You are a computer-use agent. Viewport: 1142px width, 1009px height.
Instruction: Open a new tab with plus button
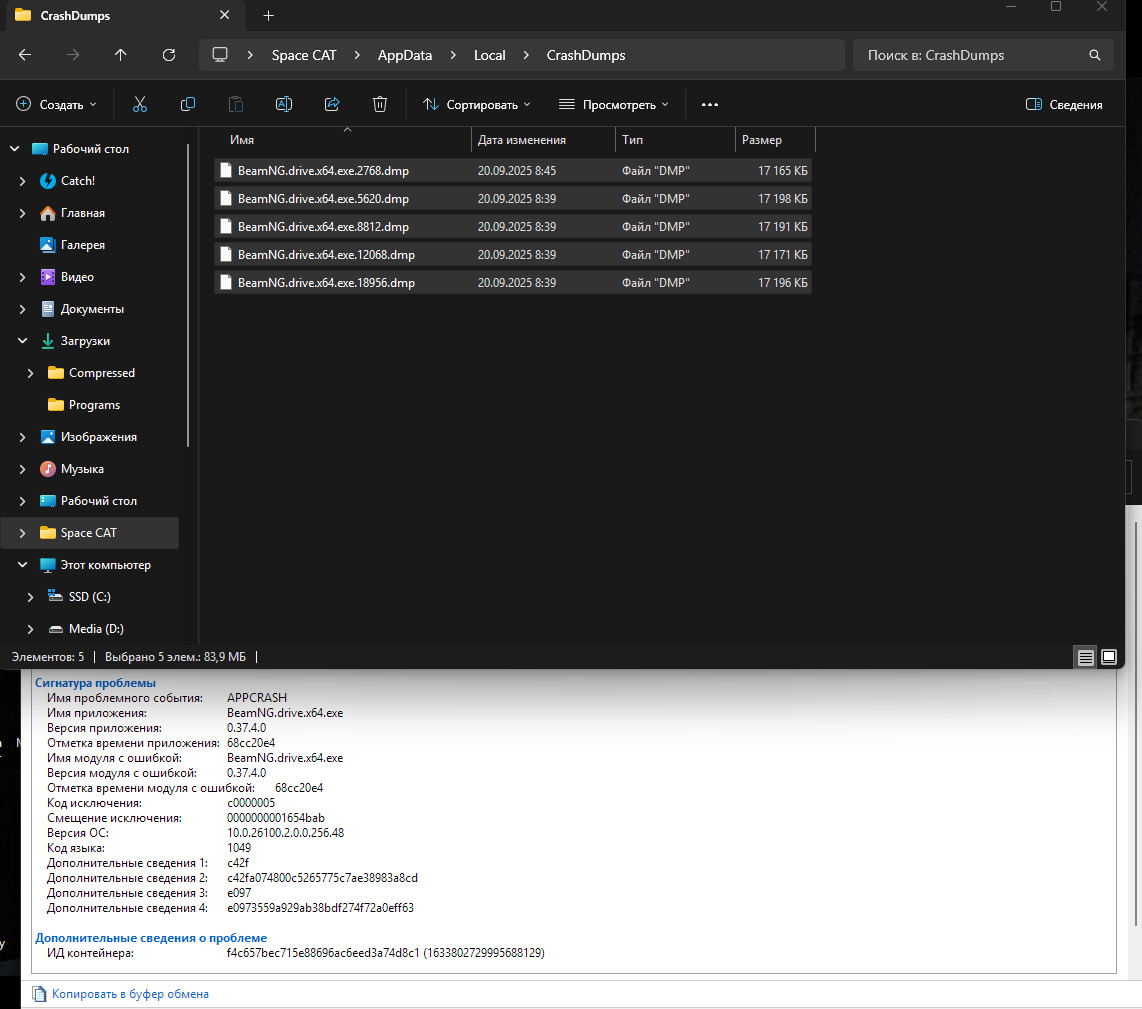[268, 15]
